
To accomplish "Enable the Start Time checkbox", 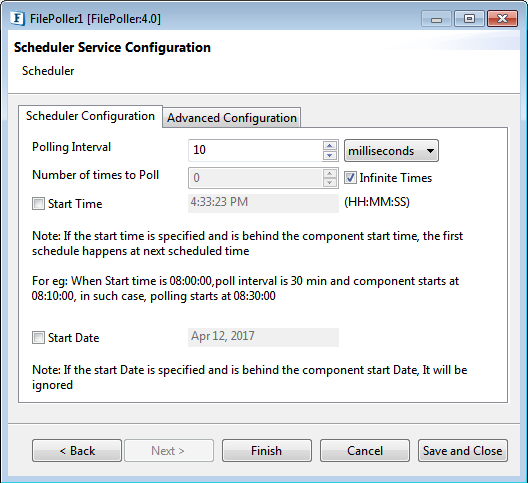I will tap(38, 203).
